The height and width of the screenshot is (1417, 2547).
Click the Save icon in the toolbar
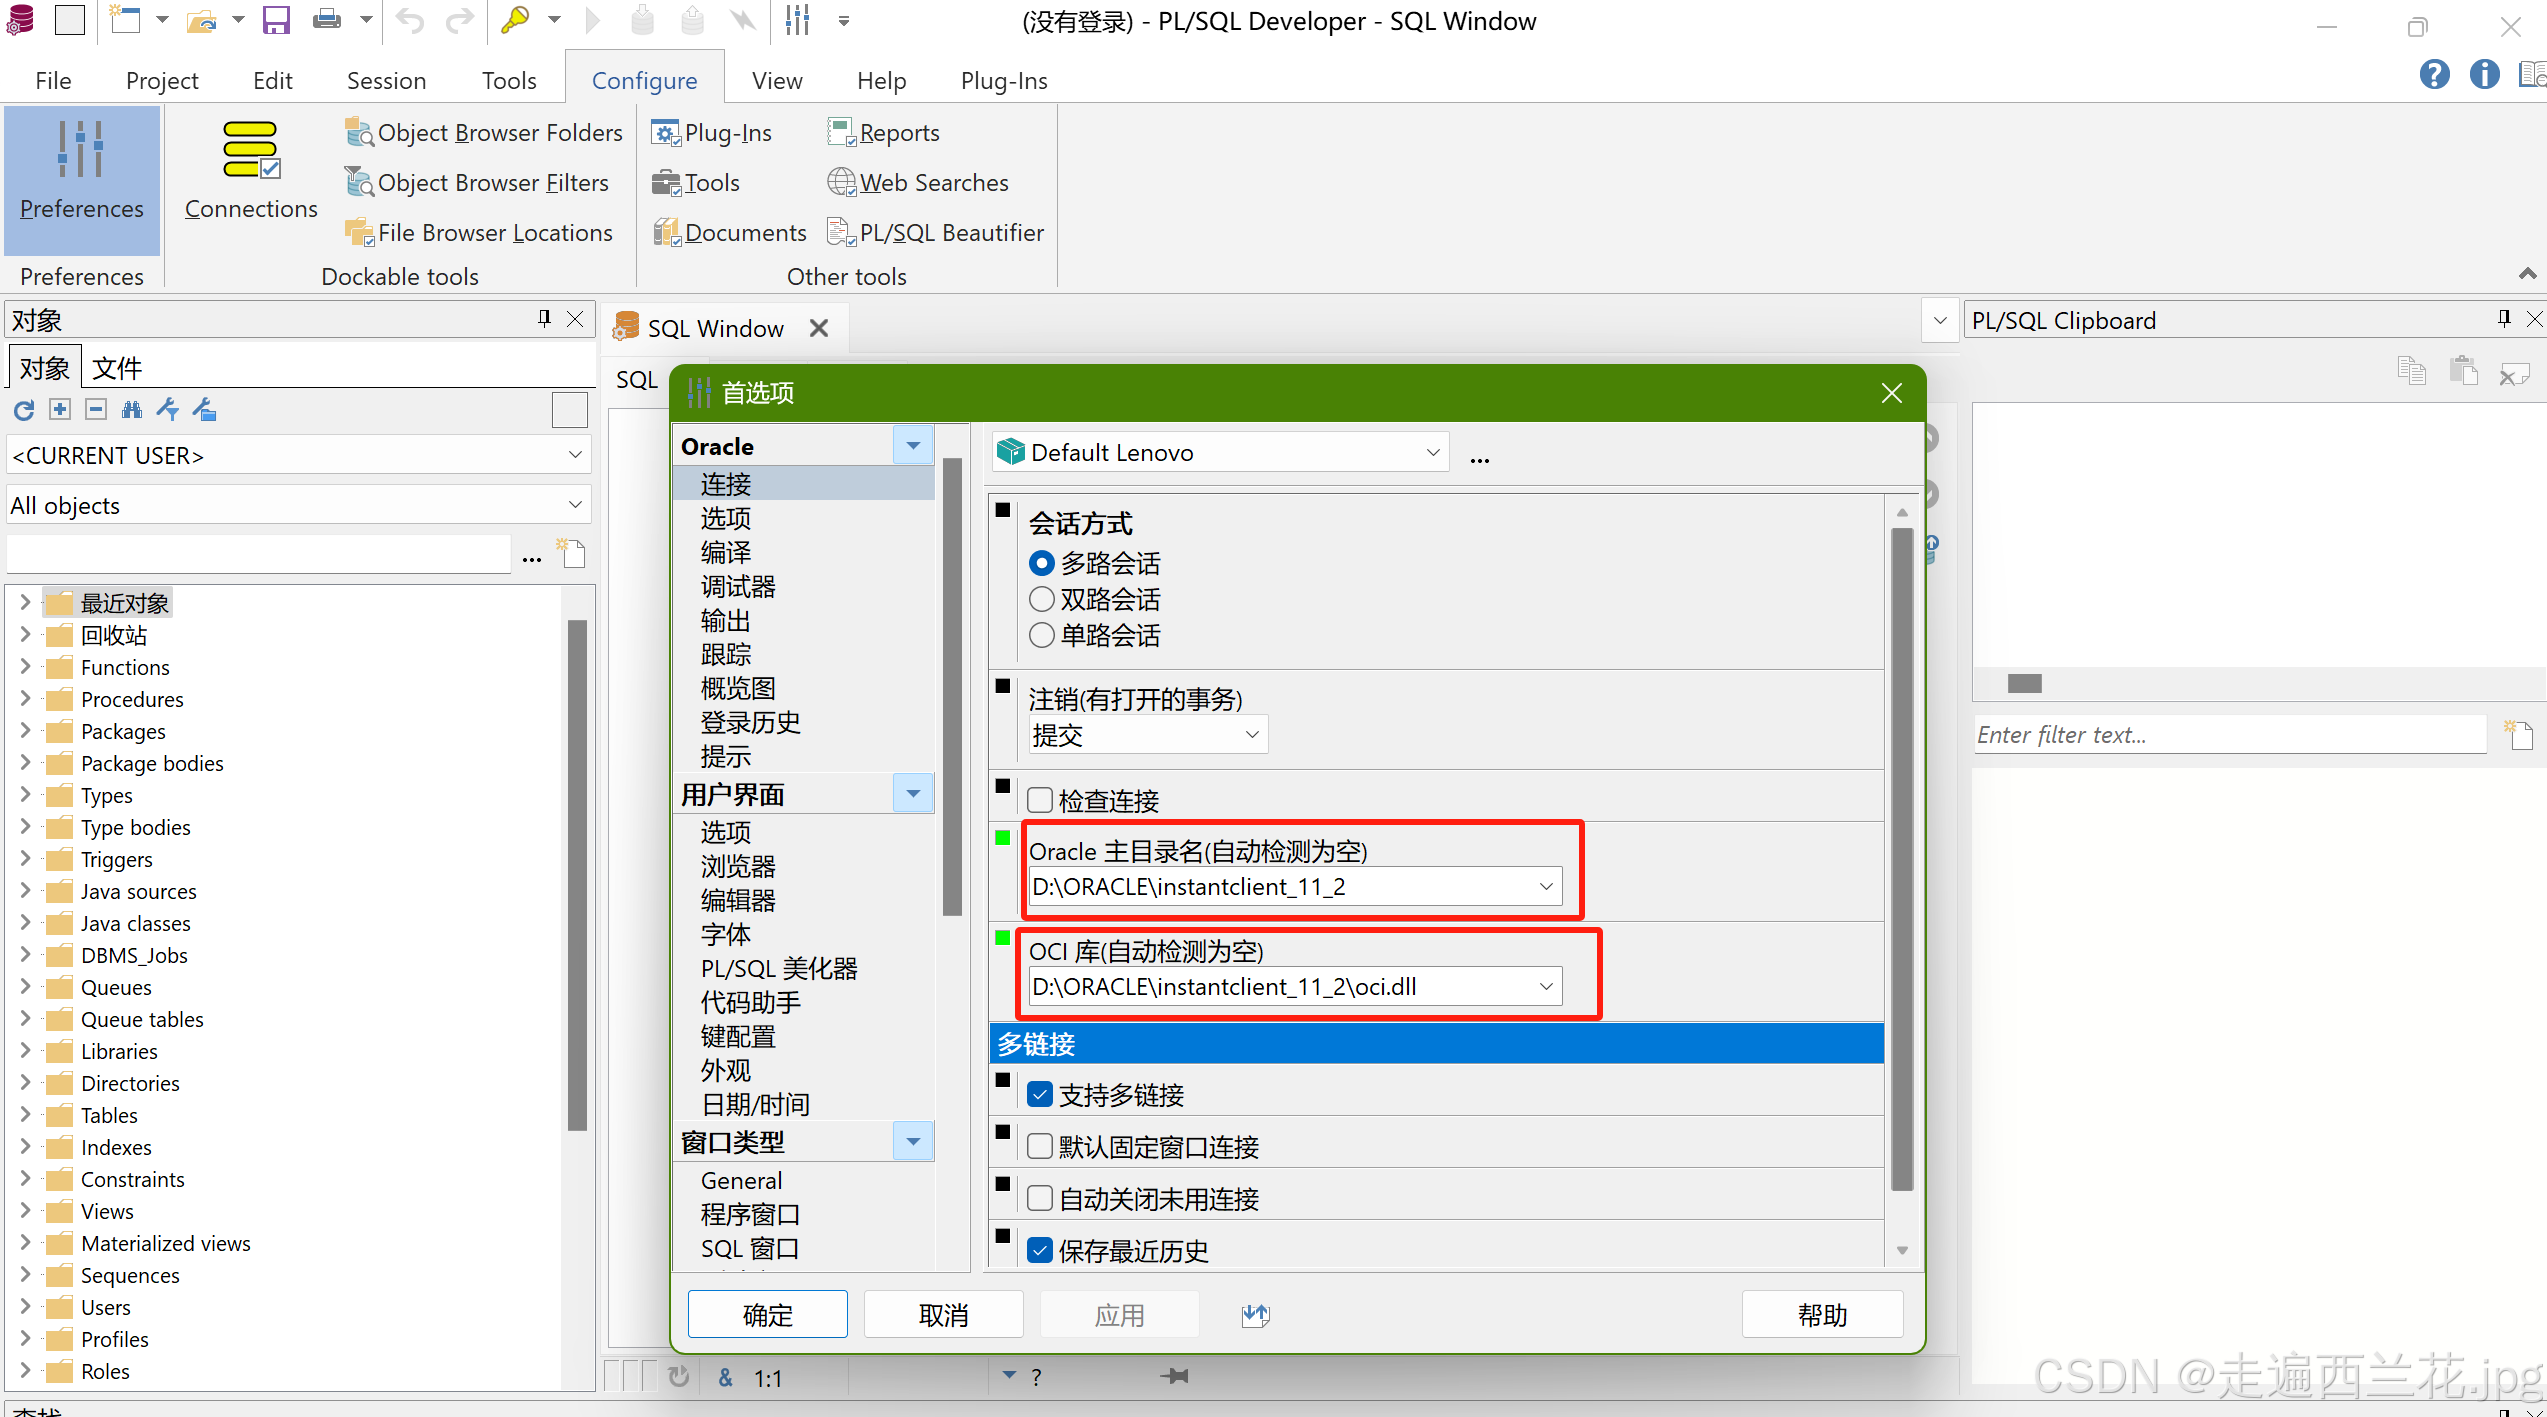(x=276, y=20)
